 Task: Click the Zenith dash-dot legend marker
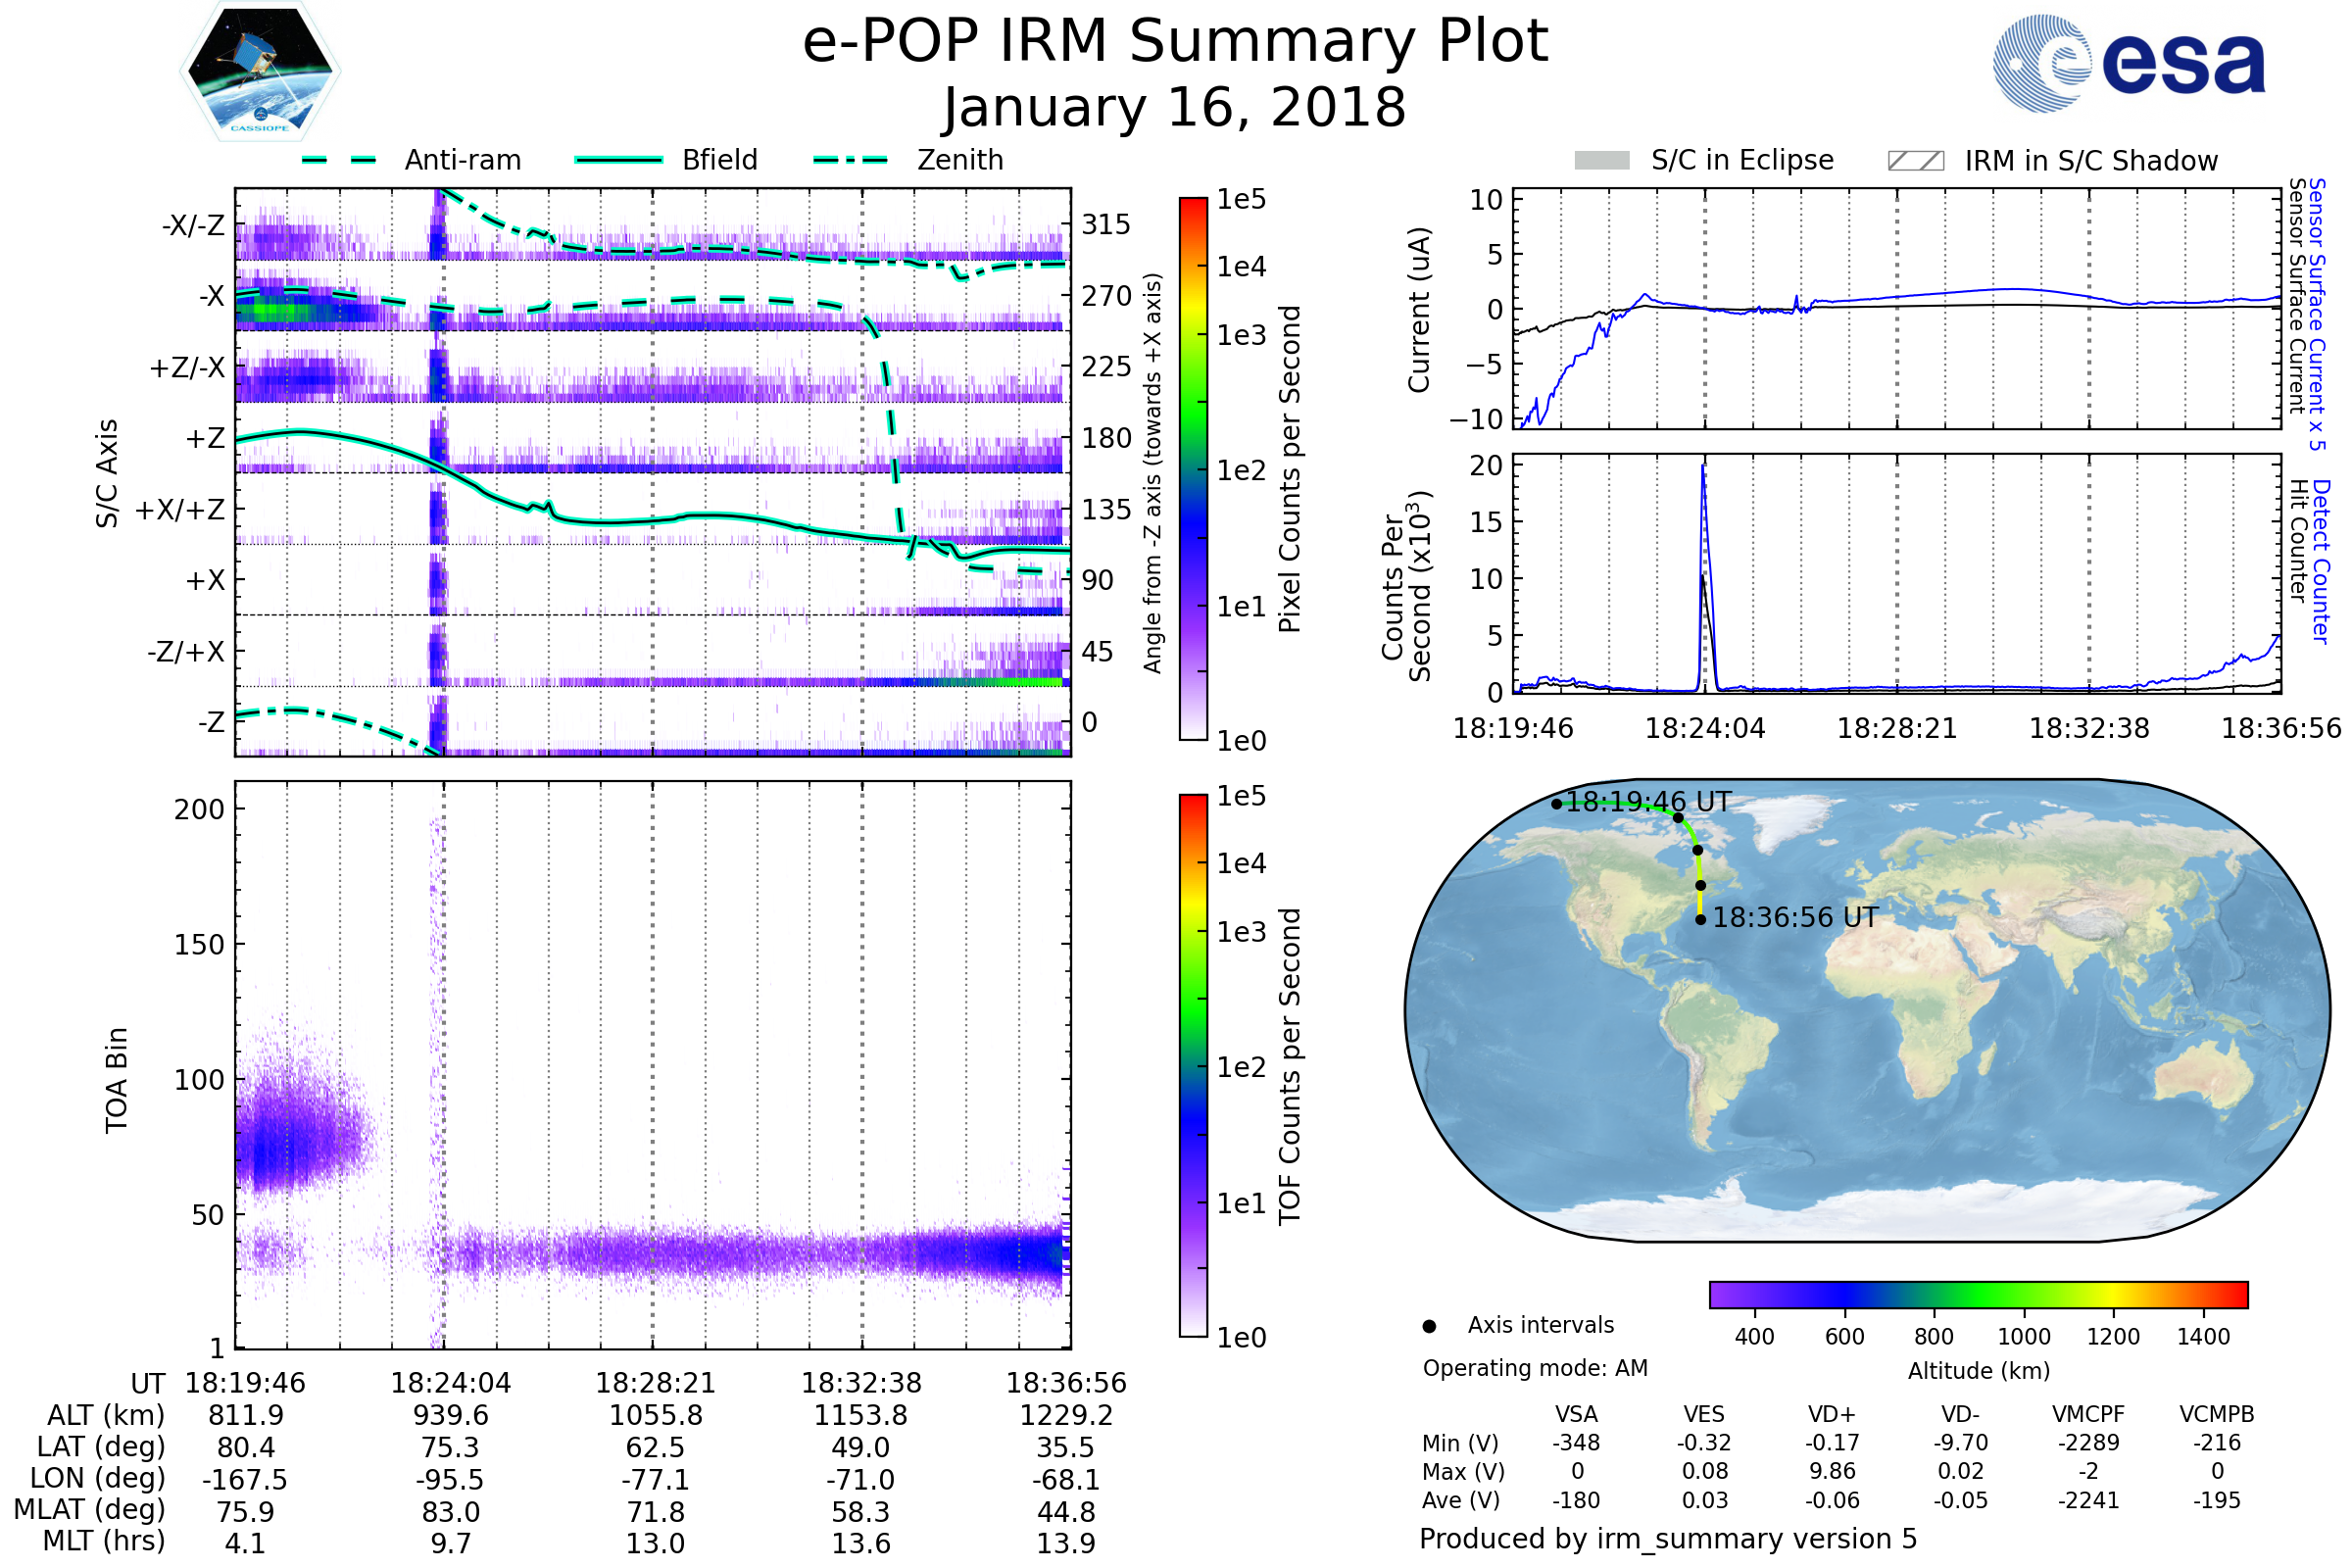[850, 160]
